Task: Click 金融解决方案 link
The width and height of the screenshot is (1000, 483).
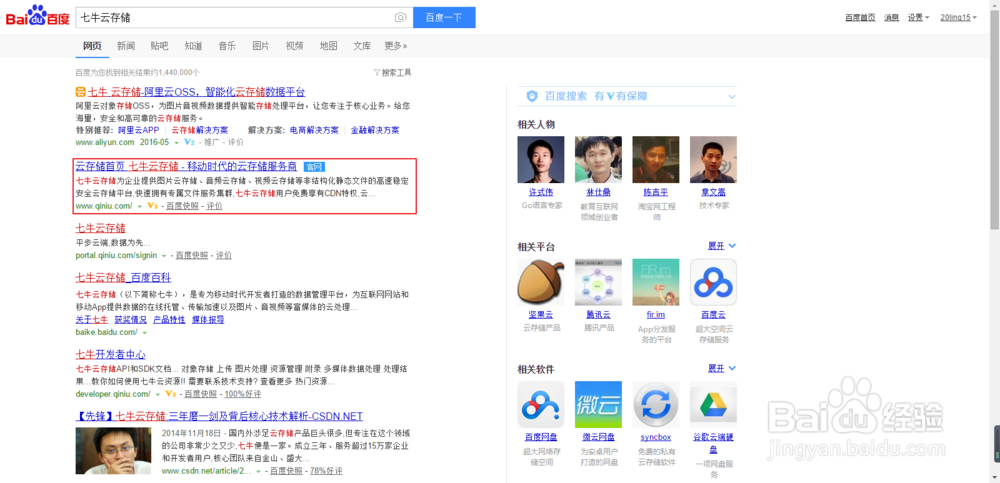Action: (375, 130)
